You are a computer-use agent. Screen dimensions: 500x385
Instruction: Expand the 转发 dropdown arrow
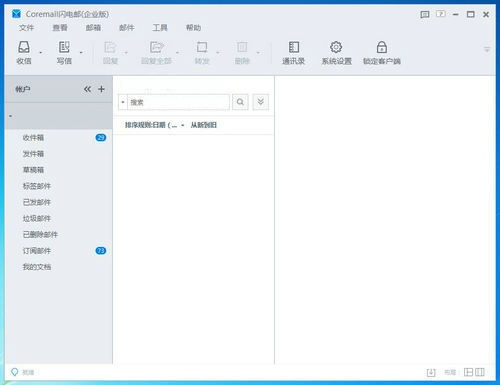[218, 53]
